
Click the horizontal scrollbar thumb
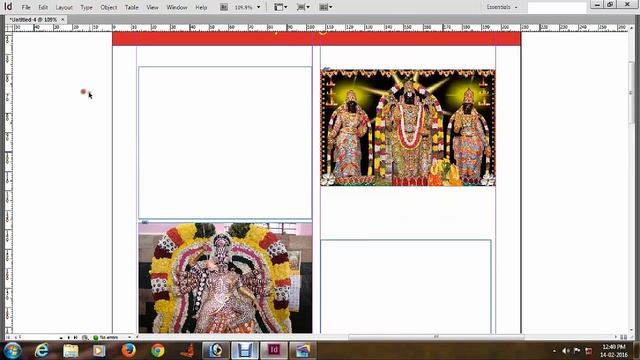pyautogui.click(x=436, y=337)
